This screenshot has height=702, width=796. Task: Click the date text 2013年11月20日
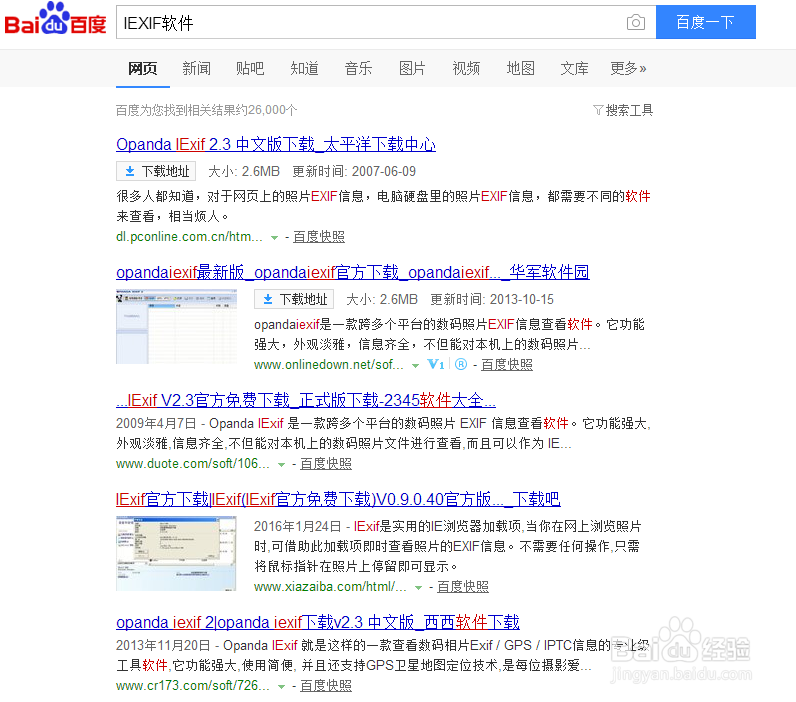[x=163, y=646]
